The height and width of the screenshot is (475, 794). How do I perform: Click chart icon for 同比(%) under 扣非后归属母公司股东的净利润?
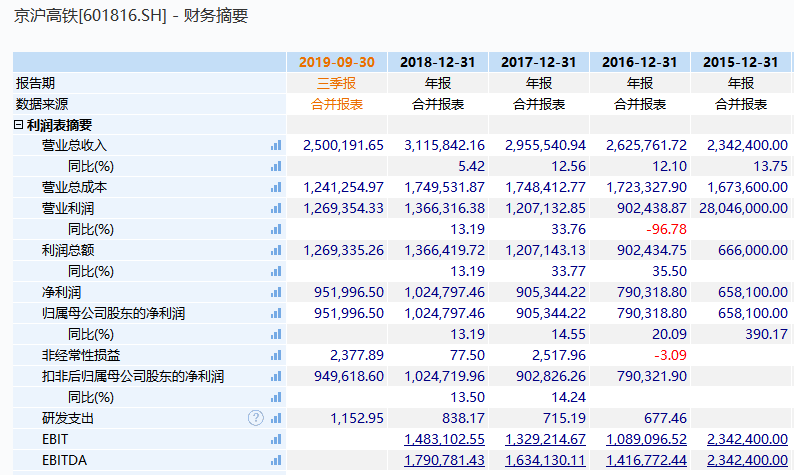click(x=276, y=398)
